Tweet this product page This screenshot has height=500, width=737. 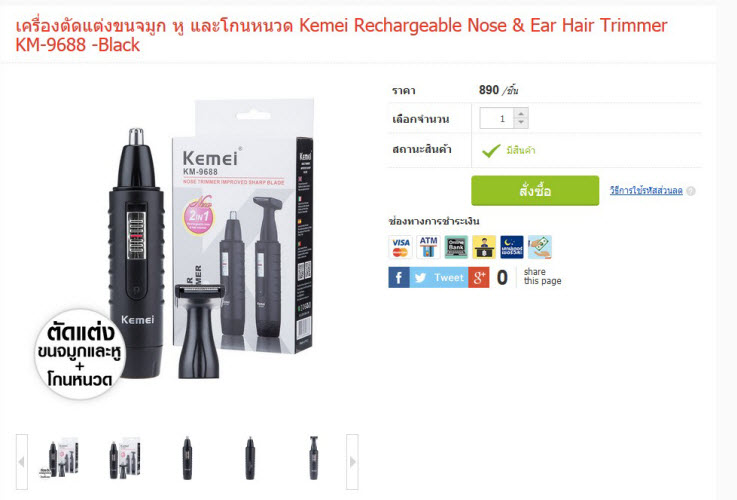pyautogui.click(x=439, y=277)
